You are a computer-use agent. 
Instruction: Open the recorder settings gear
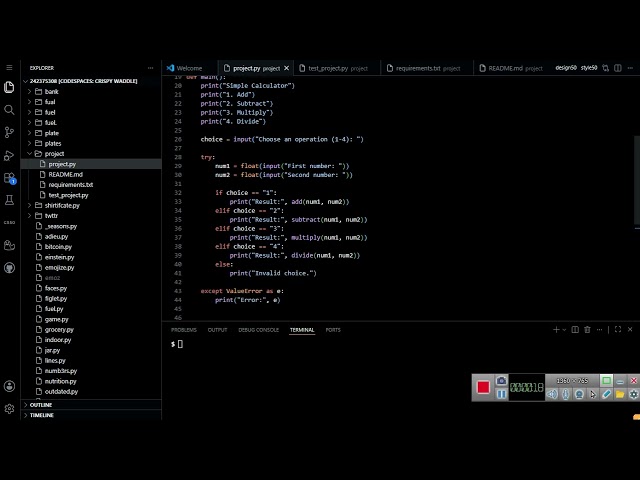[x=633, y=394]
